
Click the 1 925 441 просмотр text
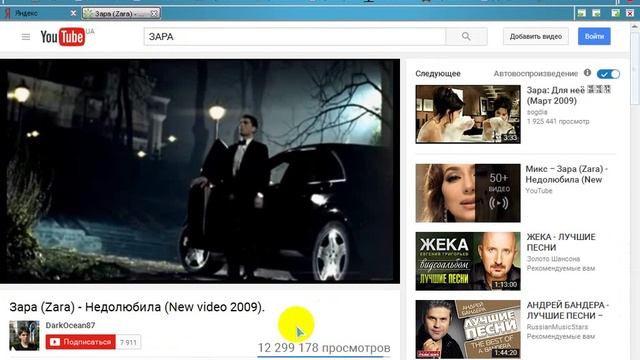point(558,121)
